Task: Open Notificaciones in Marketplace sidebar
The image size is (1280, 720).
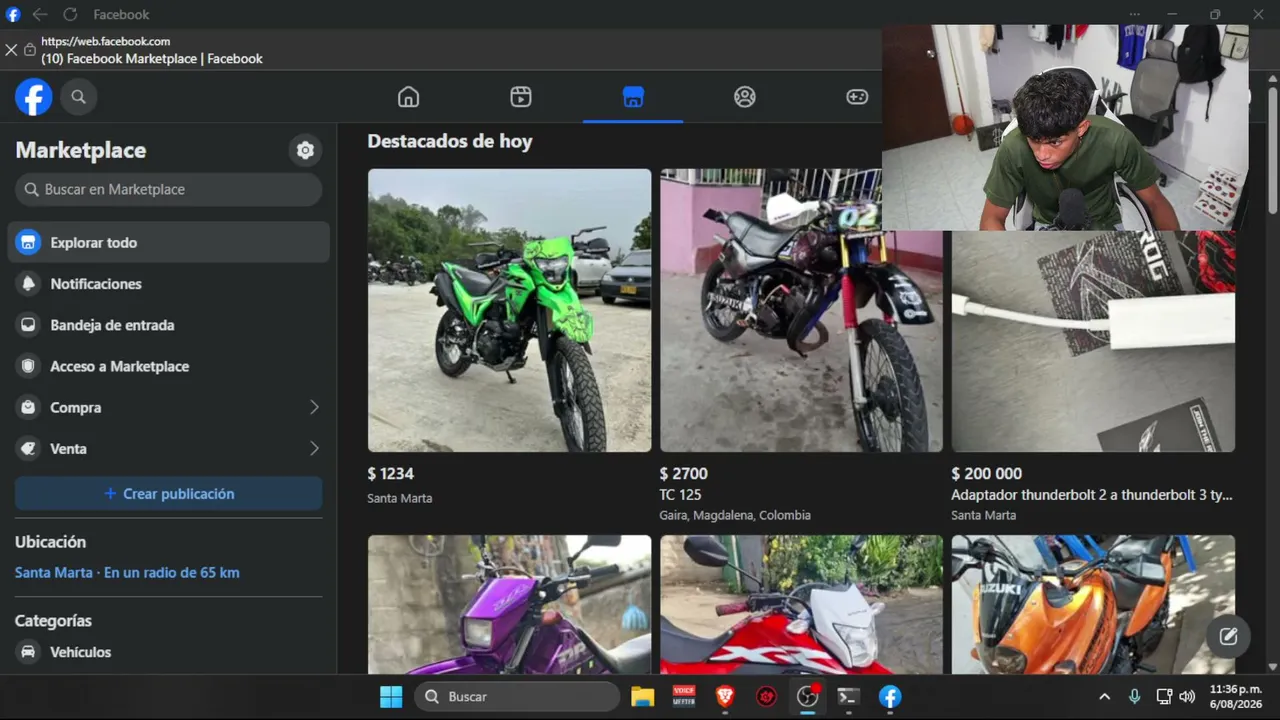Action: tap(168, 284)
